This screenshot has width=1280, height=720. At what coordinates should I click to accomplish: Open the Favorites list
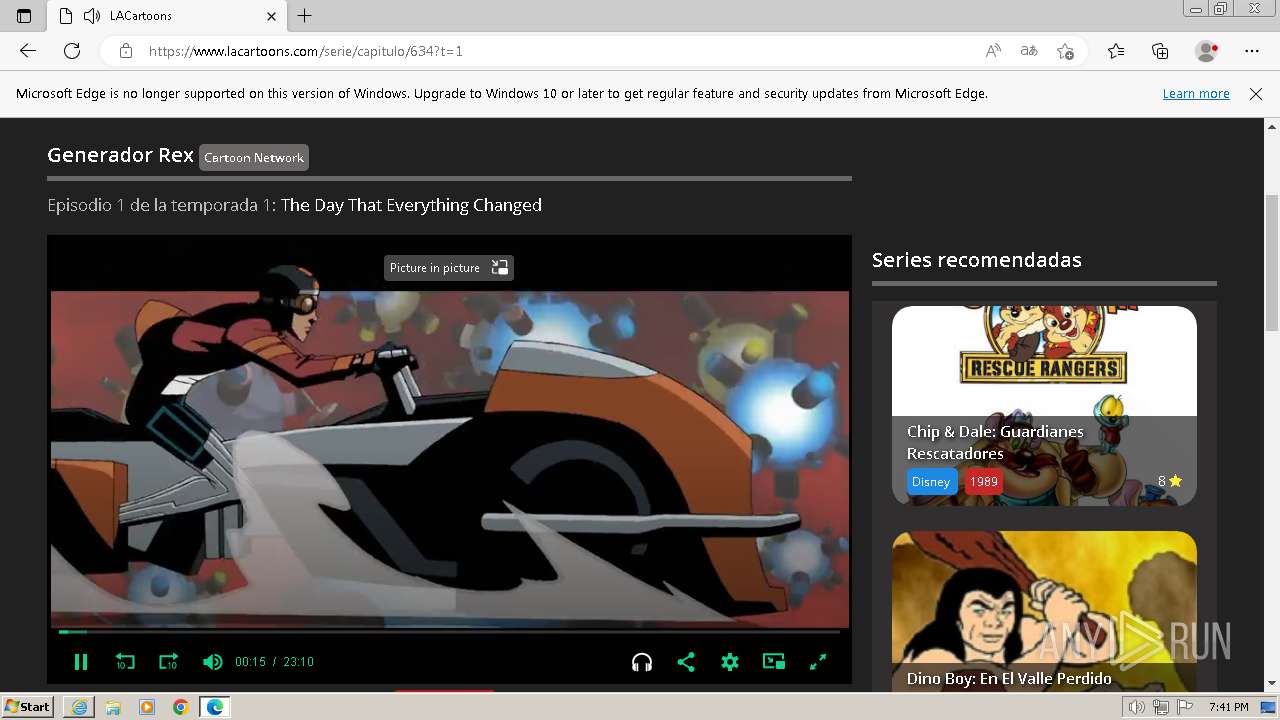1116,51
